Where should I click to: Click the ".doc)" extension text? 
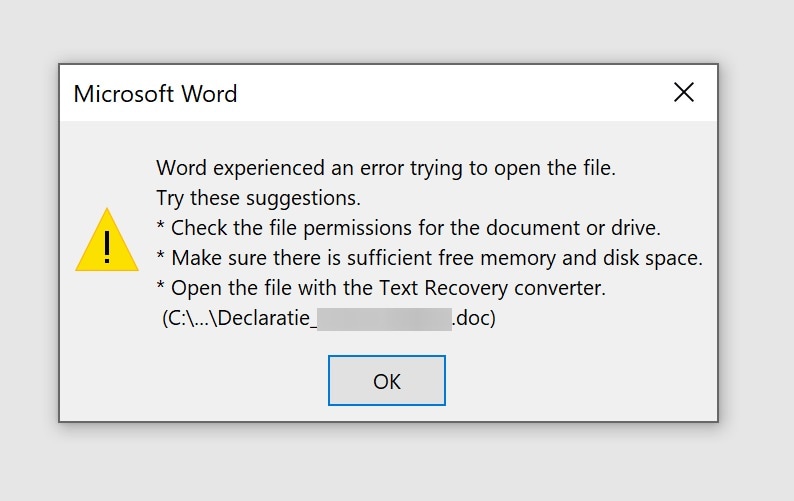point(474,320)
